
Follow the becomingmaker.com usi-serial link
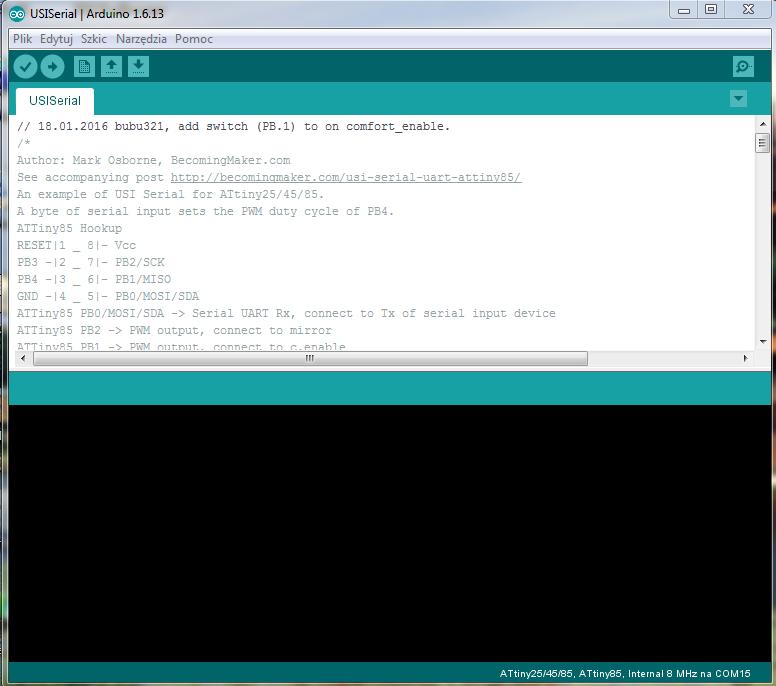pyautogui.click(x=346, y=177)
